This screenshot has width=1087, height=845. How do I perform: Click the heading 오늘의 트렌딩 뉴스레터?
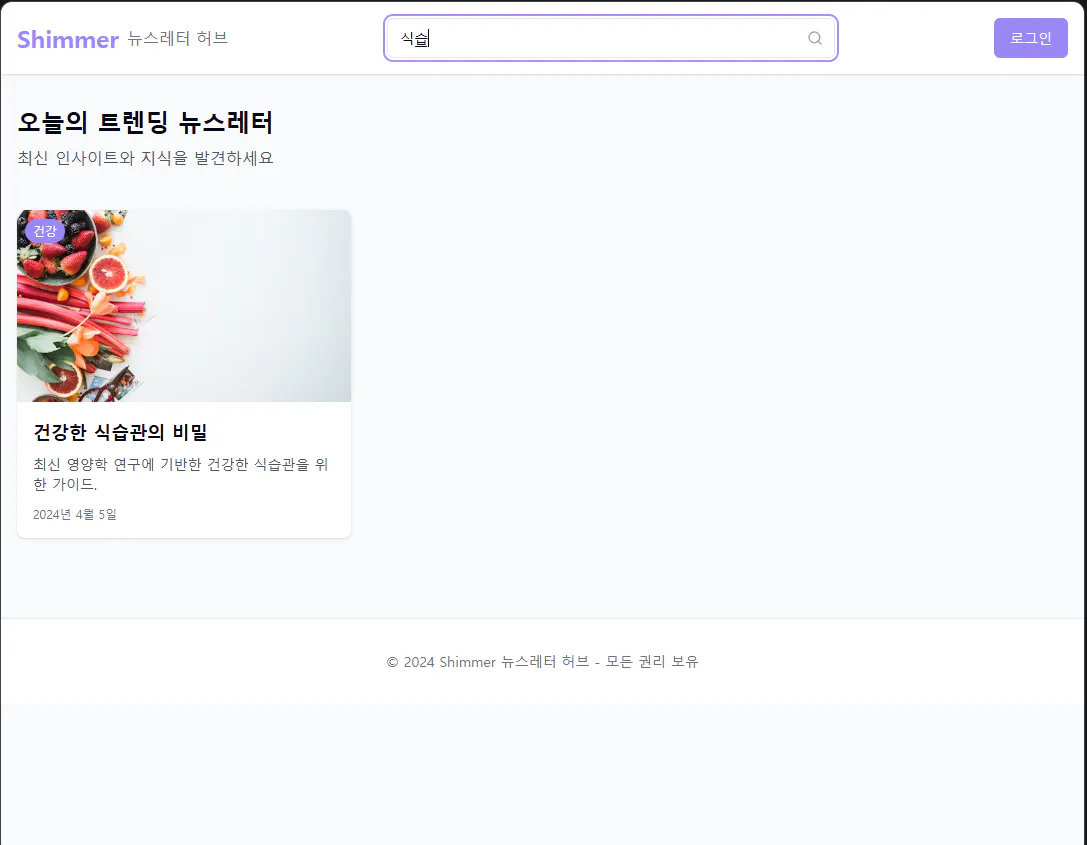145,123
